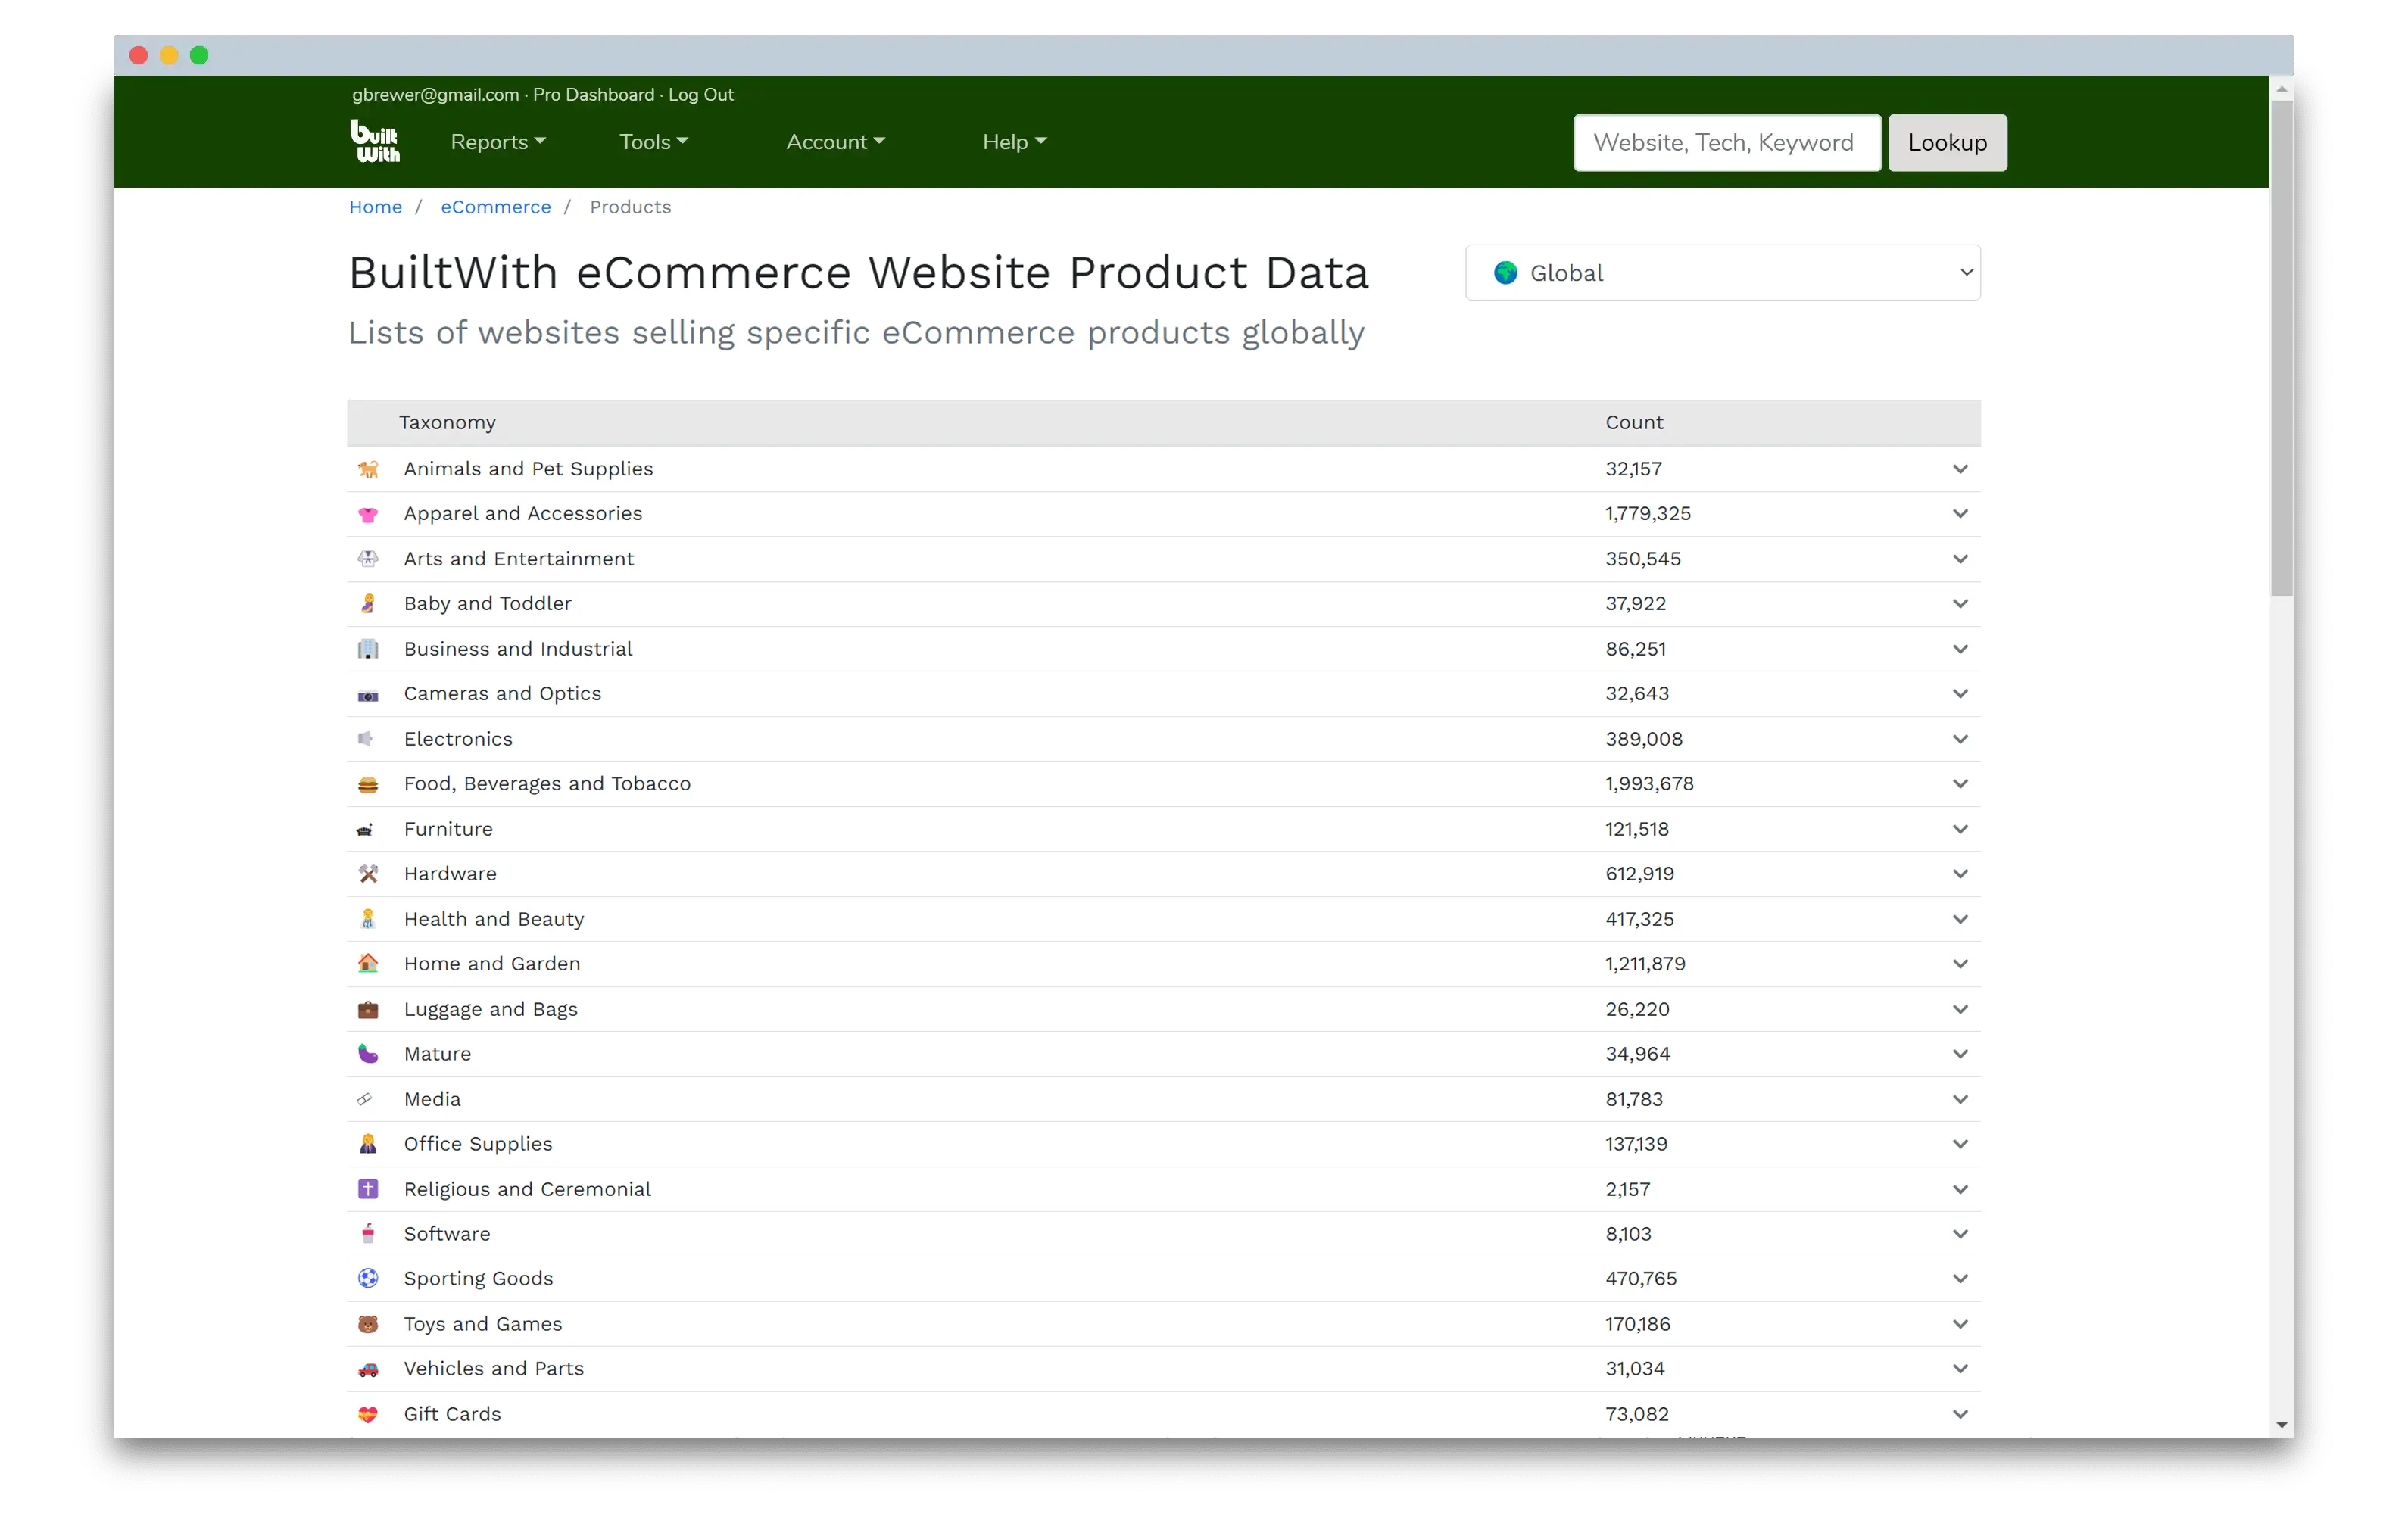Click the Toys and Games bear icon
The height and width of the screenshot is (1514, 2408).
(368, 1324)
